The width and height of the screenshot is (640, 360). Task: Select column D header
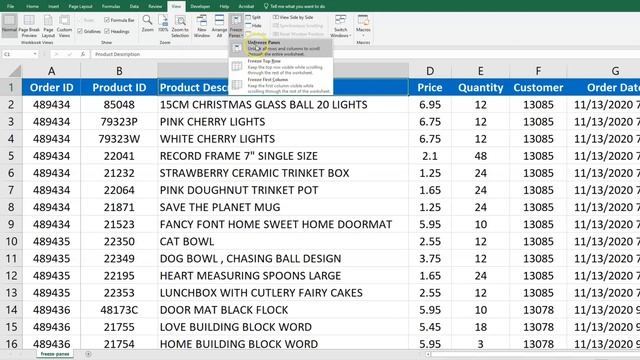point(430,71)
